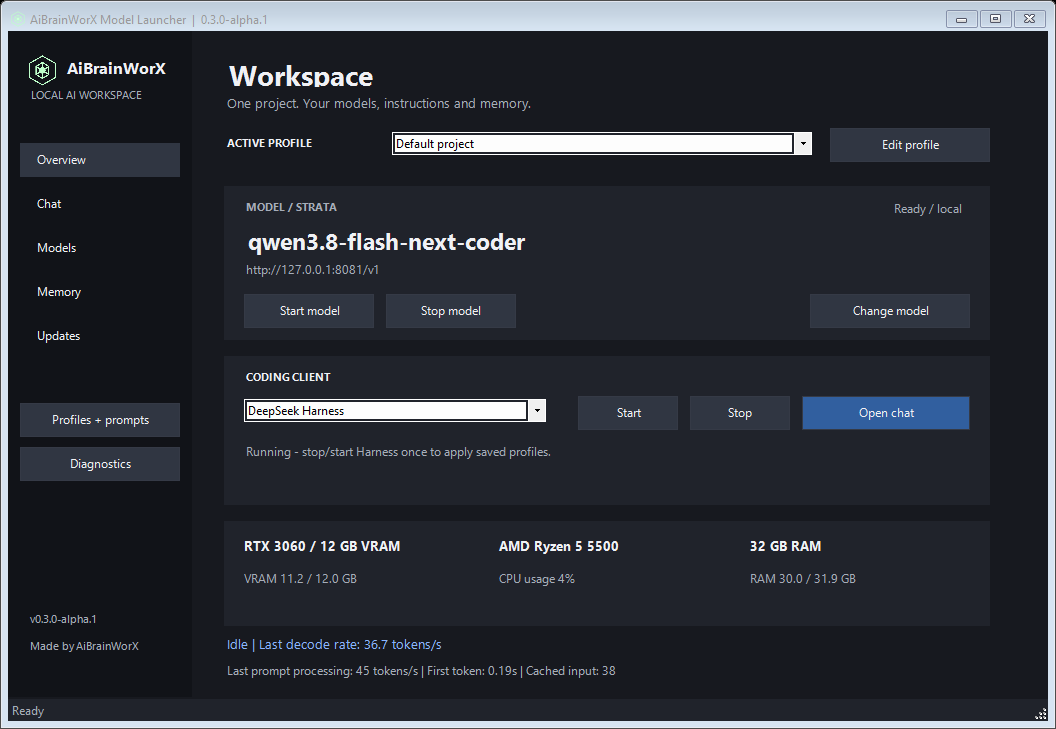Click the Running harness status message
The height and width of the screenshot is (729, 1056).
point(398,451)
